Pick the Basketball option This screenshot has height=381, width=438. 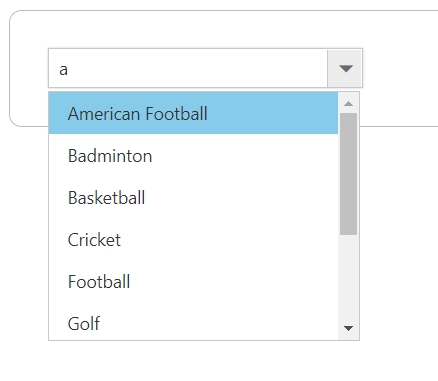tap(193, 197)
